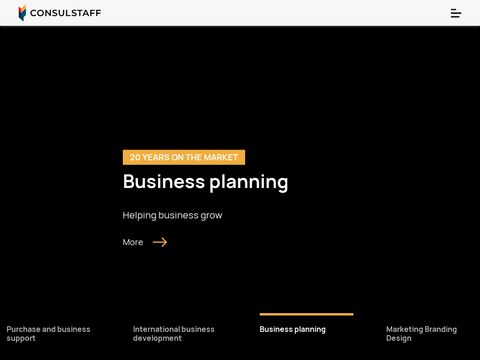Switch to Marketing Branding Design tab
Image resolution: width=480 pixels, height=360 pixels.
(421, 334)
